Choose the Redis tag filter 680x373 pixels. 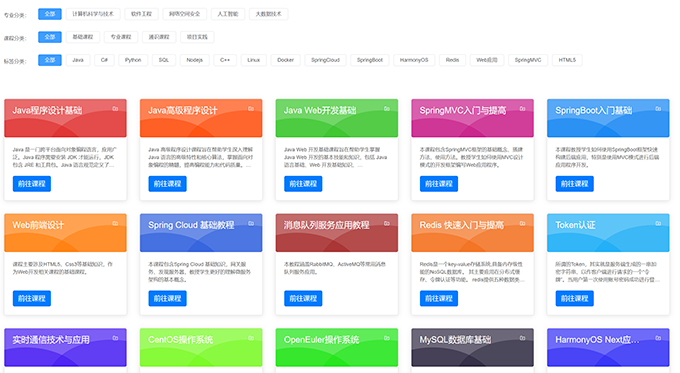(x=452, y=60)
